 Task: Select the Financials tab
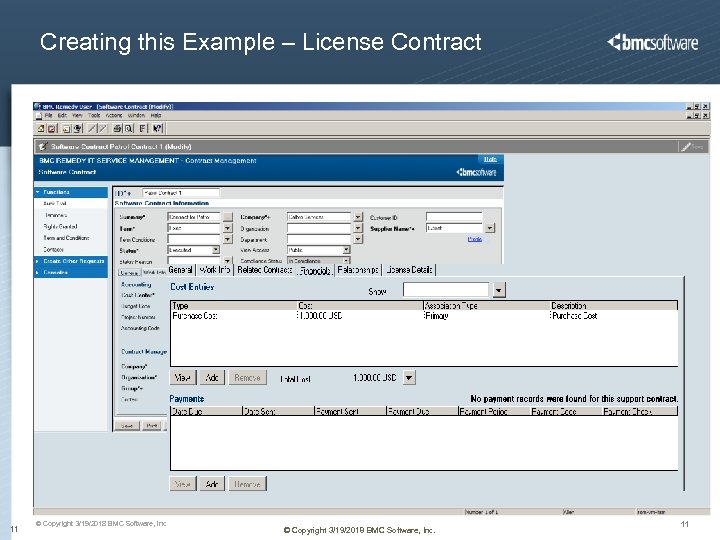315,271
